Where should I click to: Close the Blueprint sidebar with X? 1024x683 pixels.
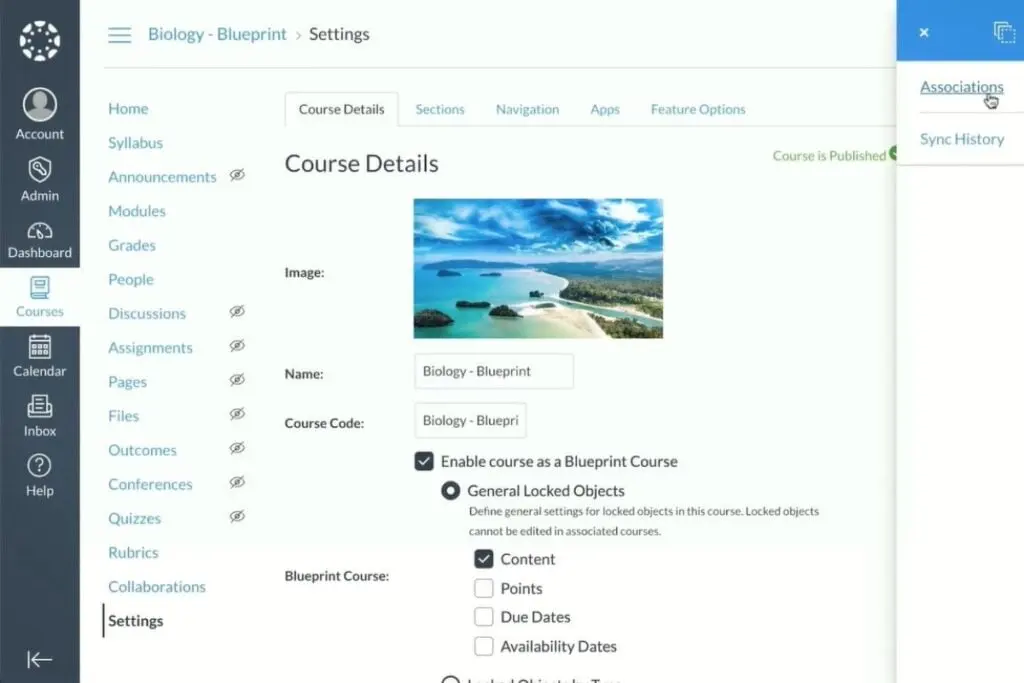pos(923,33)
